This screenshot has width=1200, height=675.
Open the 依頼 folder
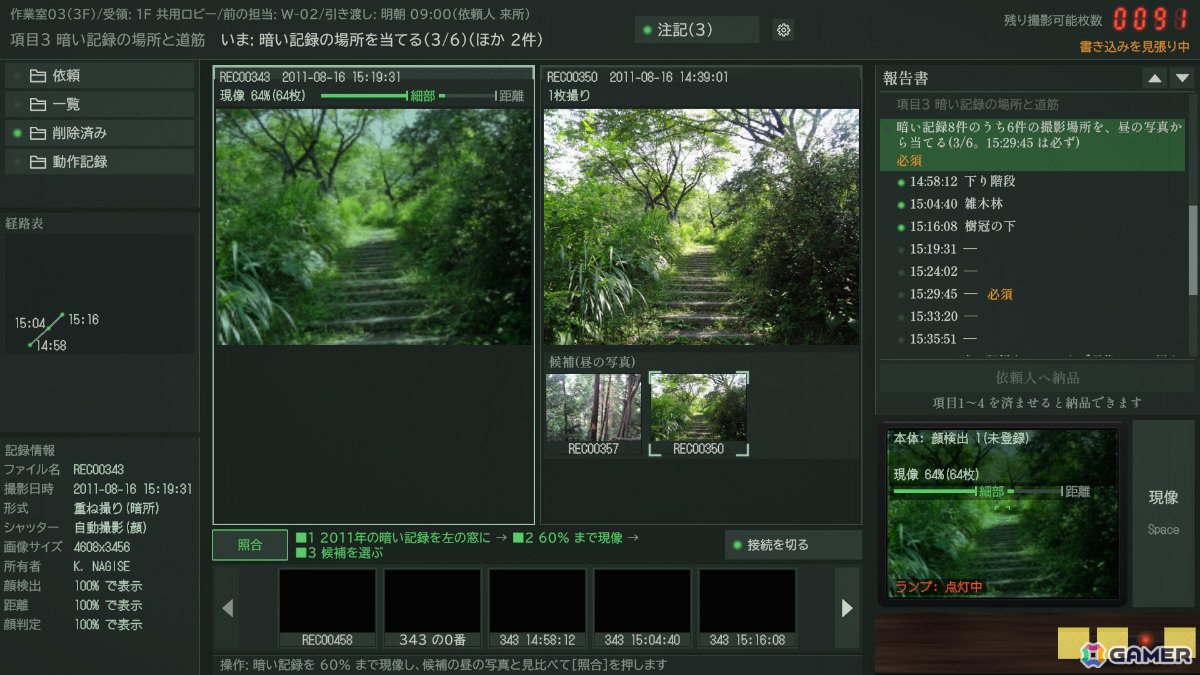point(100,76)
